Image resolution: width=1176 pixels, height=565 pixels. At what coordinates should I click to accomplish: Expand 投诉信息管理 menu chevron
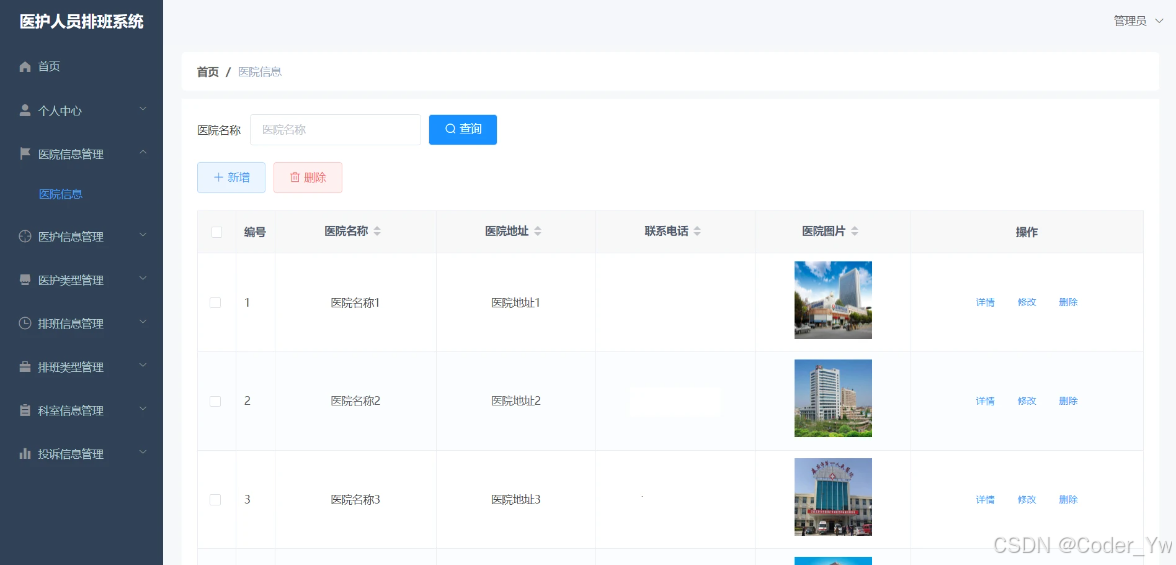(143, 453)
